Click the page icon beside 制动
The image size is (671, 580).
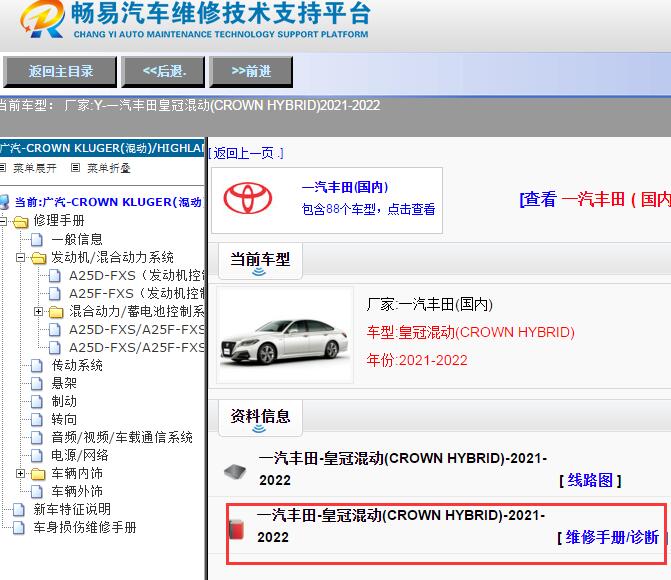tap(37, 402)
